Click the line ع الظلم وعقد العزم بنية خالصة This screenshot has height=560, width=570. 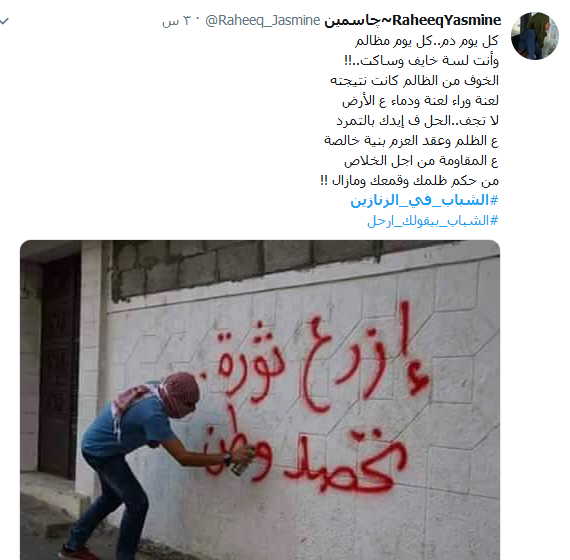point(411,141)
